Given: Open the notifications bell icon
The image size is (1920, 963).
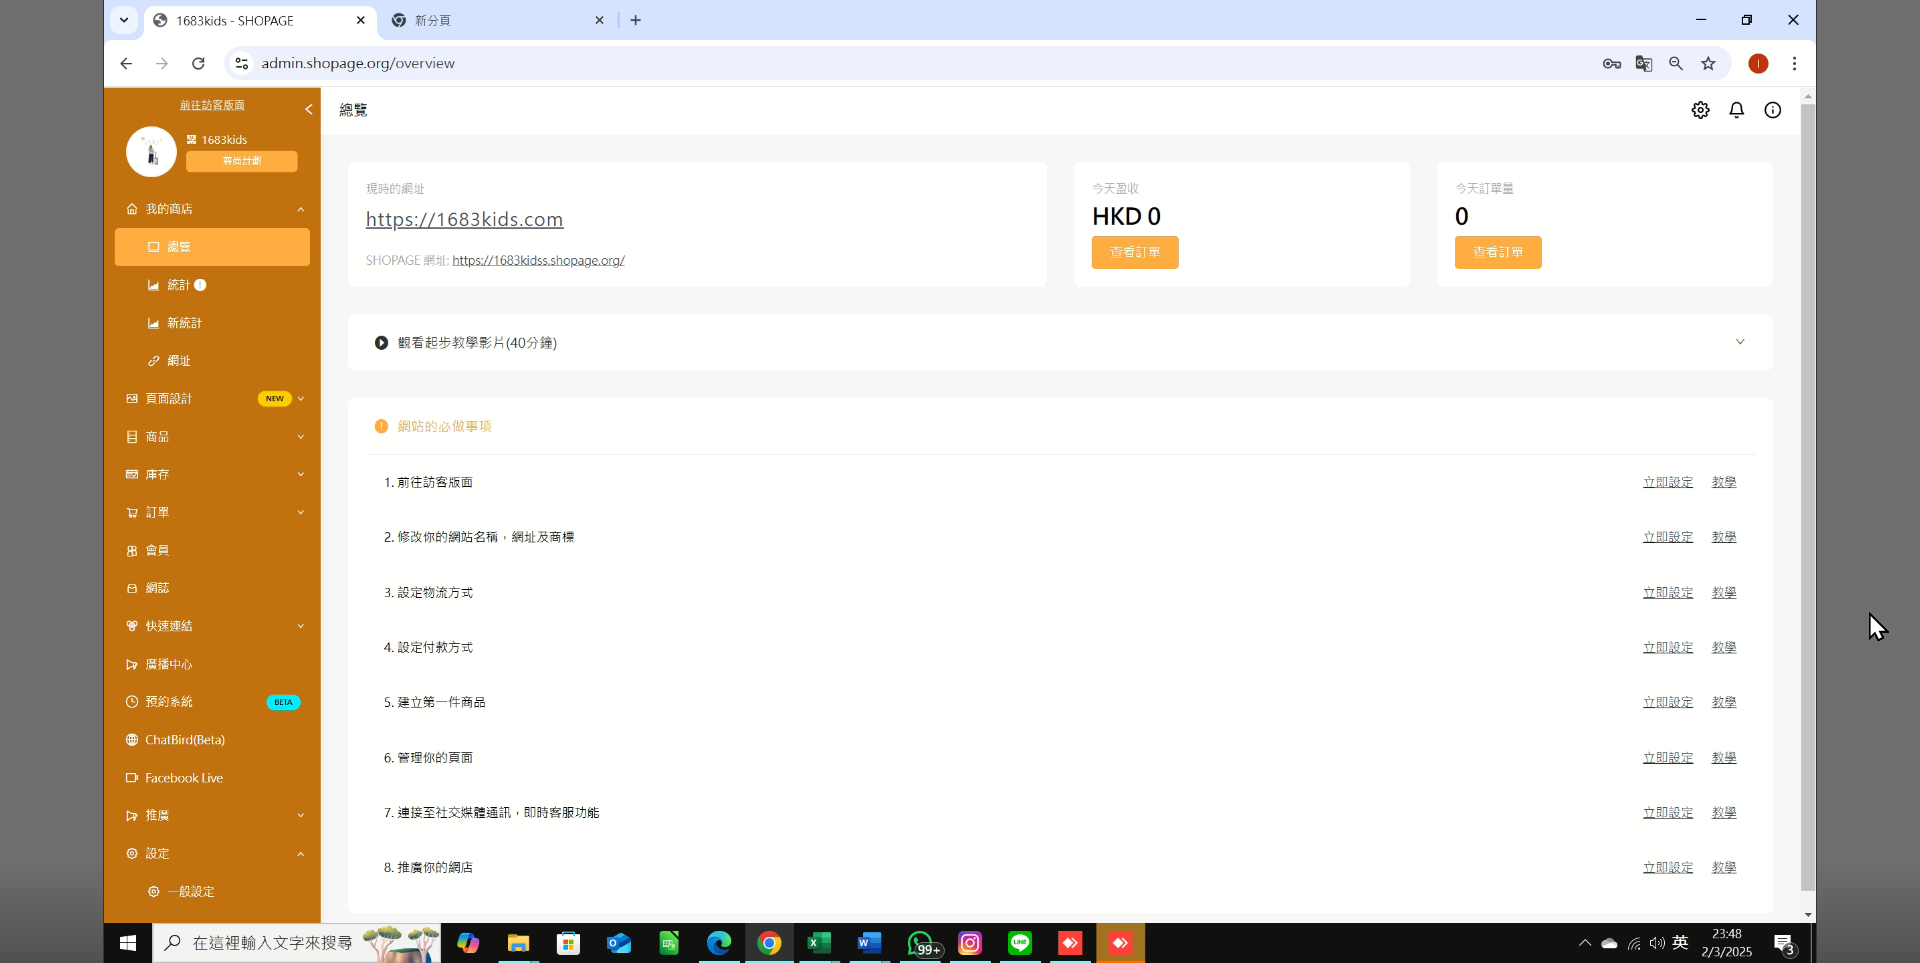Looking at the screenshot, I should [x=1736, y=110].
